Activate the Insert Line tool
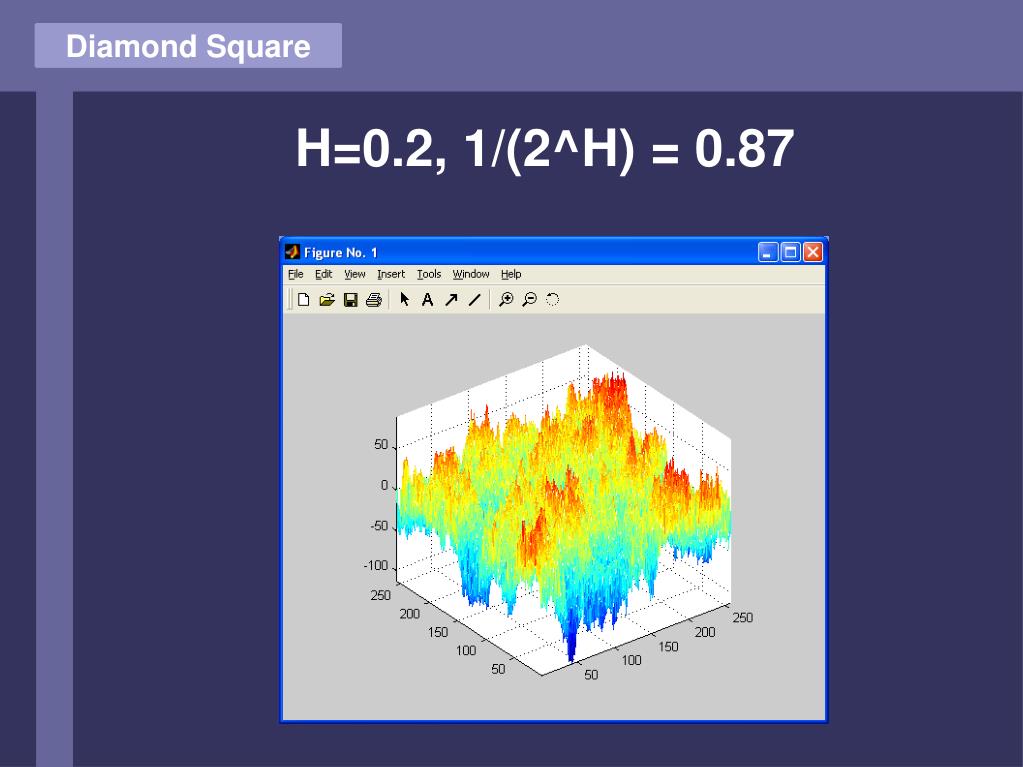 (474, 299)
